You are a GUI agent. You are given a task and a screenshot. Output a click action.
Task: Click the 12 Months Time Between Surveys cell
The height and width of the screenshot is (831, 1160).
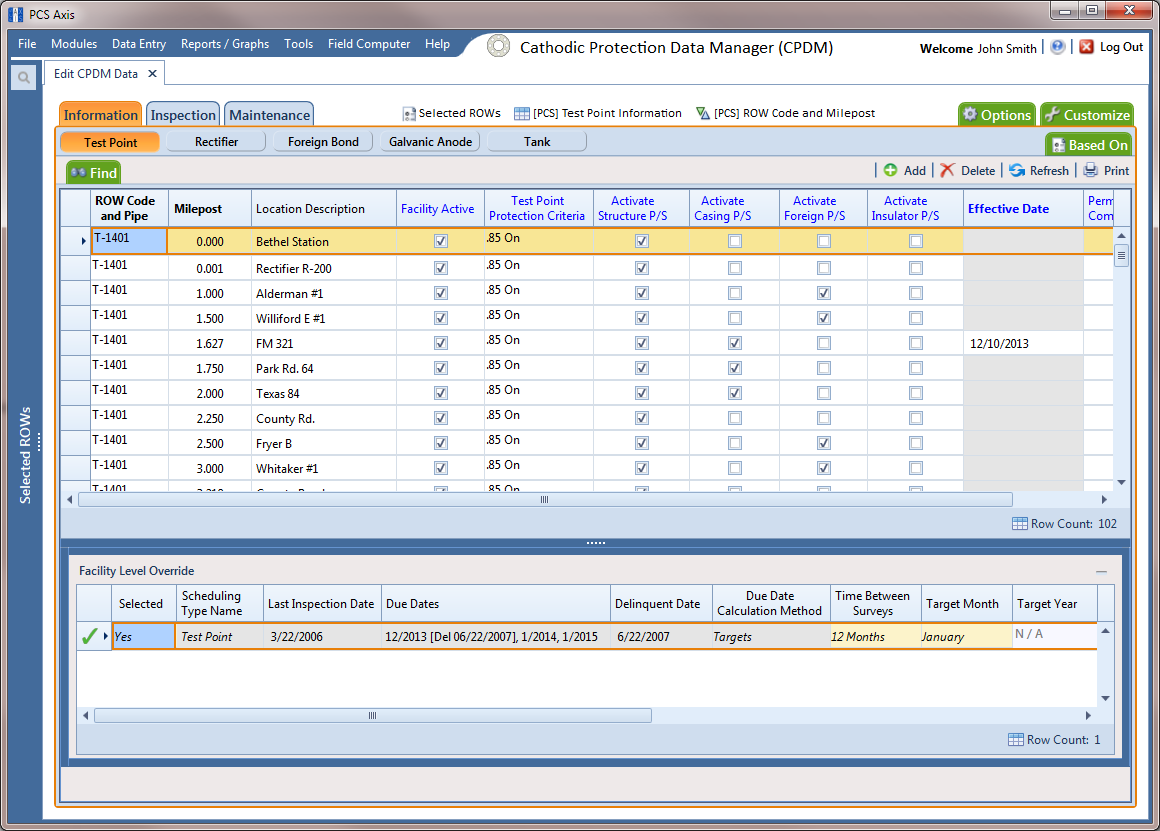tap(875, 636)
